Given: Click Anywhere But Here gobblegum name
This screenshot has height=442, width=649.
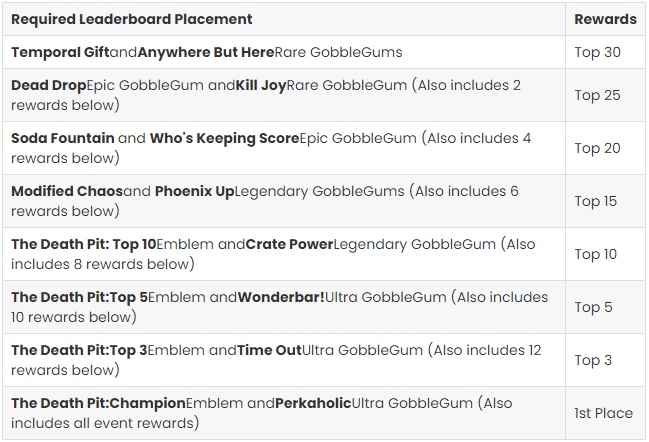Looking at the screenshot, I should point(206,52).
